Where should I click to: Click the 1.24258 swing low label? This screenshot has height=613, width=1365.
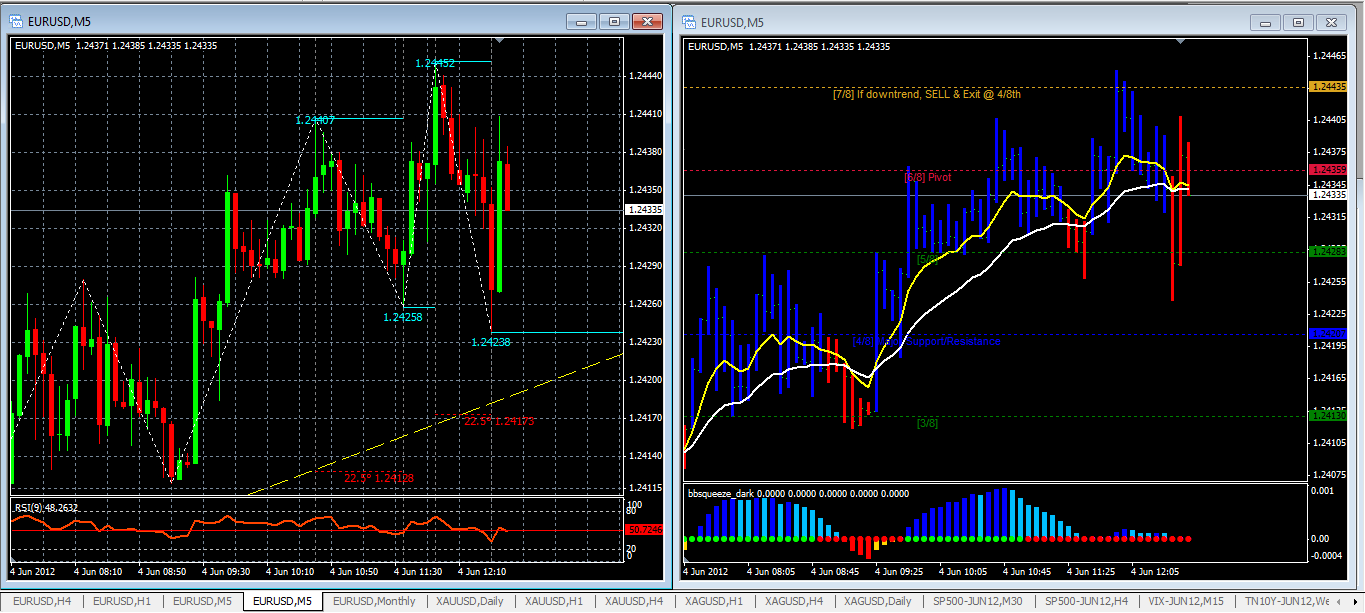tap(402, 317)
